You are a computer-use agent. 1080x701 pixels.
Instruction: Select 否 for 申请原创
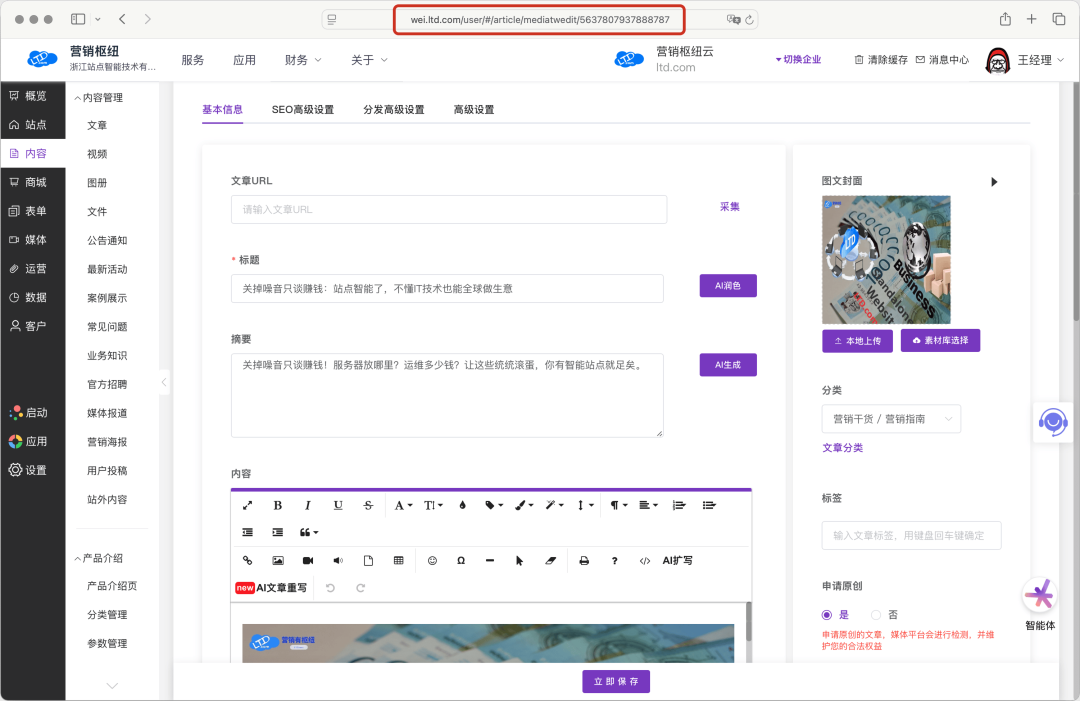pos(876,615)
